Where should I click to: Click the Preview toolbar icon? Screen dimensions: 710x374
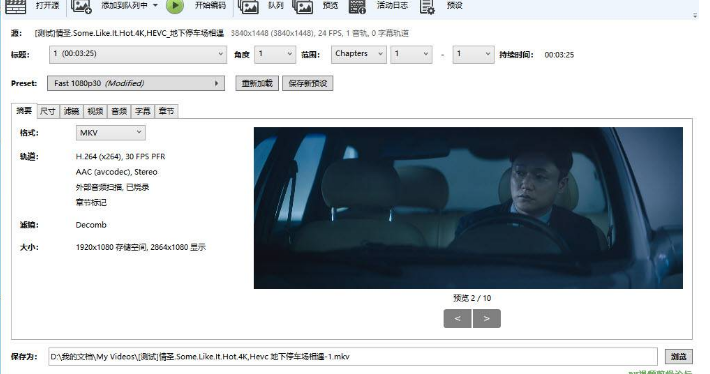(302, 6)
